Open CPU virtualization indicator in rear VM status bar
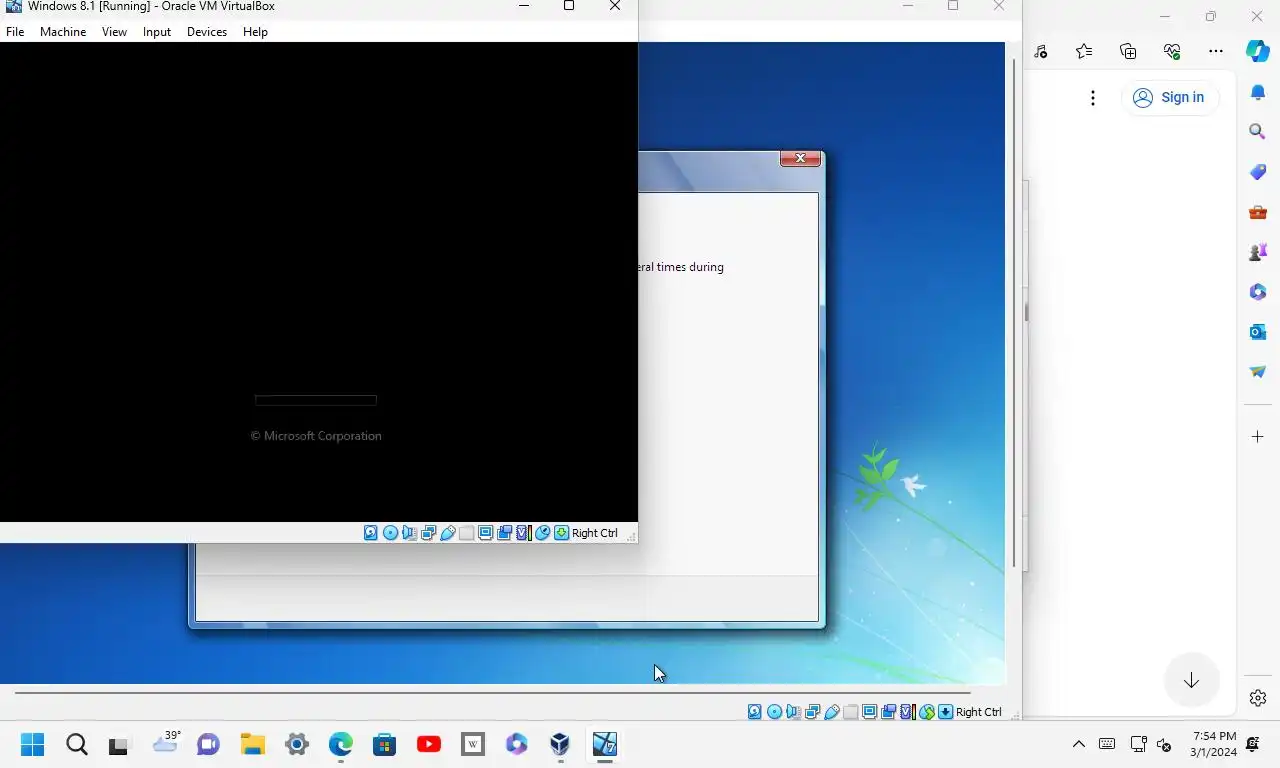Image resolution: width=1280 pixels, height=768 pixels. [907, 712]
